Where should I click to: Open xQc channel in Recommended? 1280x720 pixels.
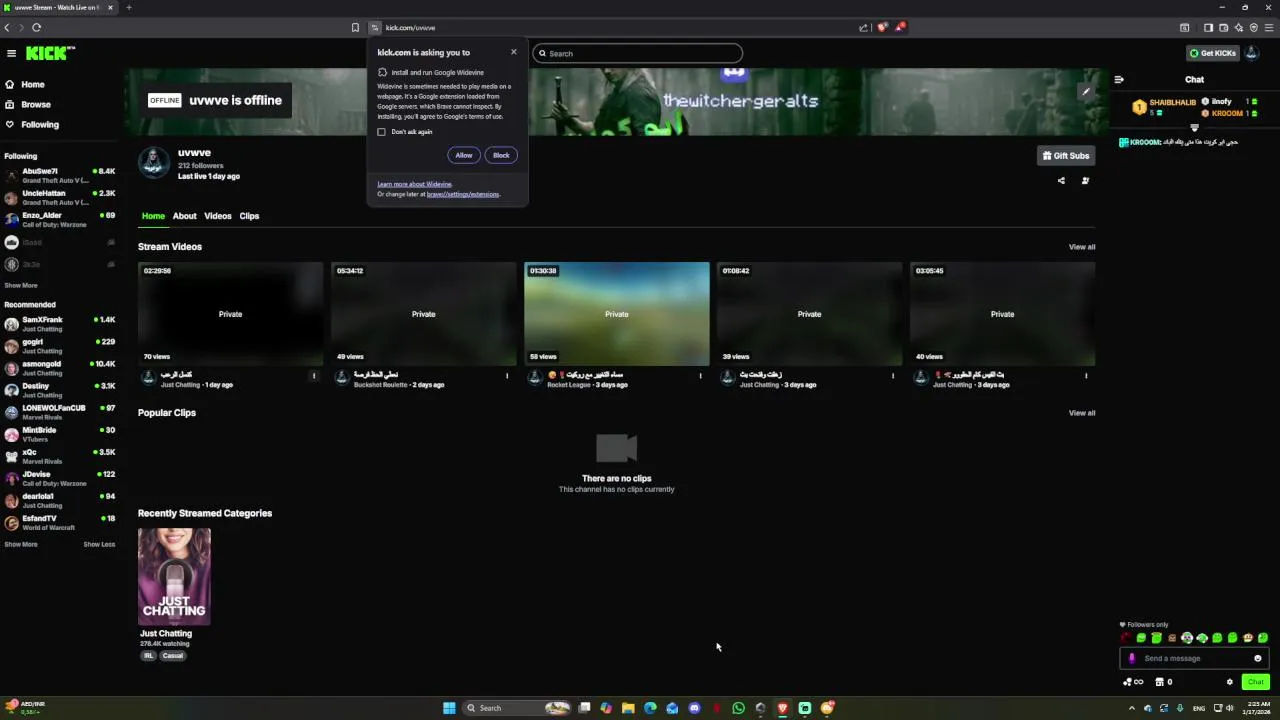click(60, 456)
